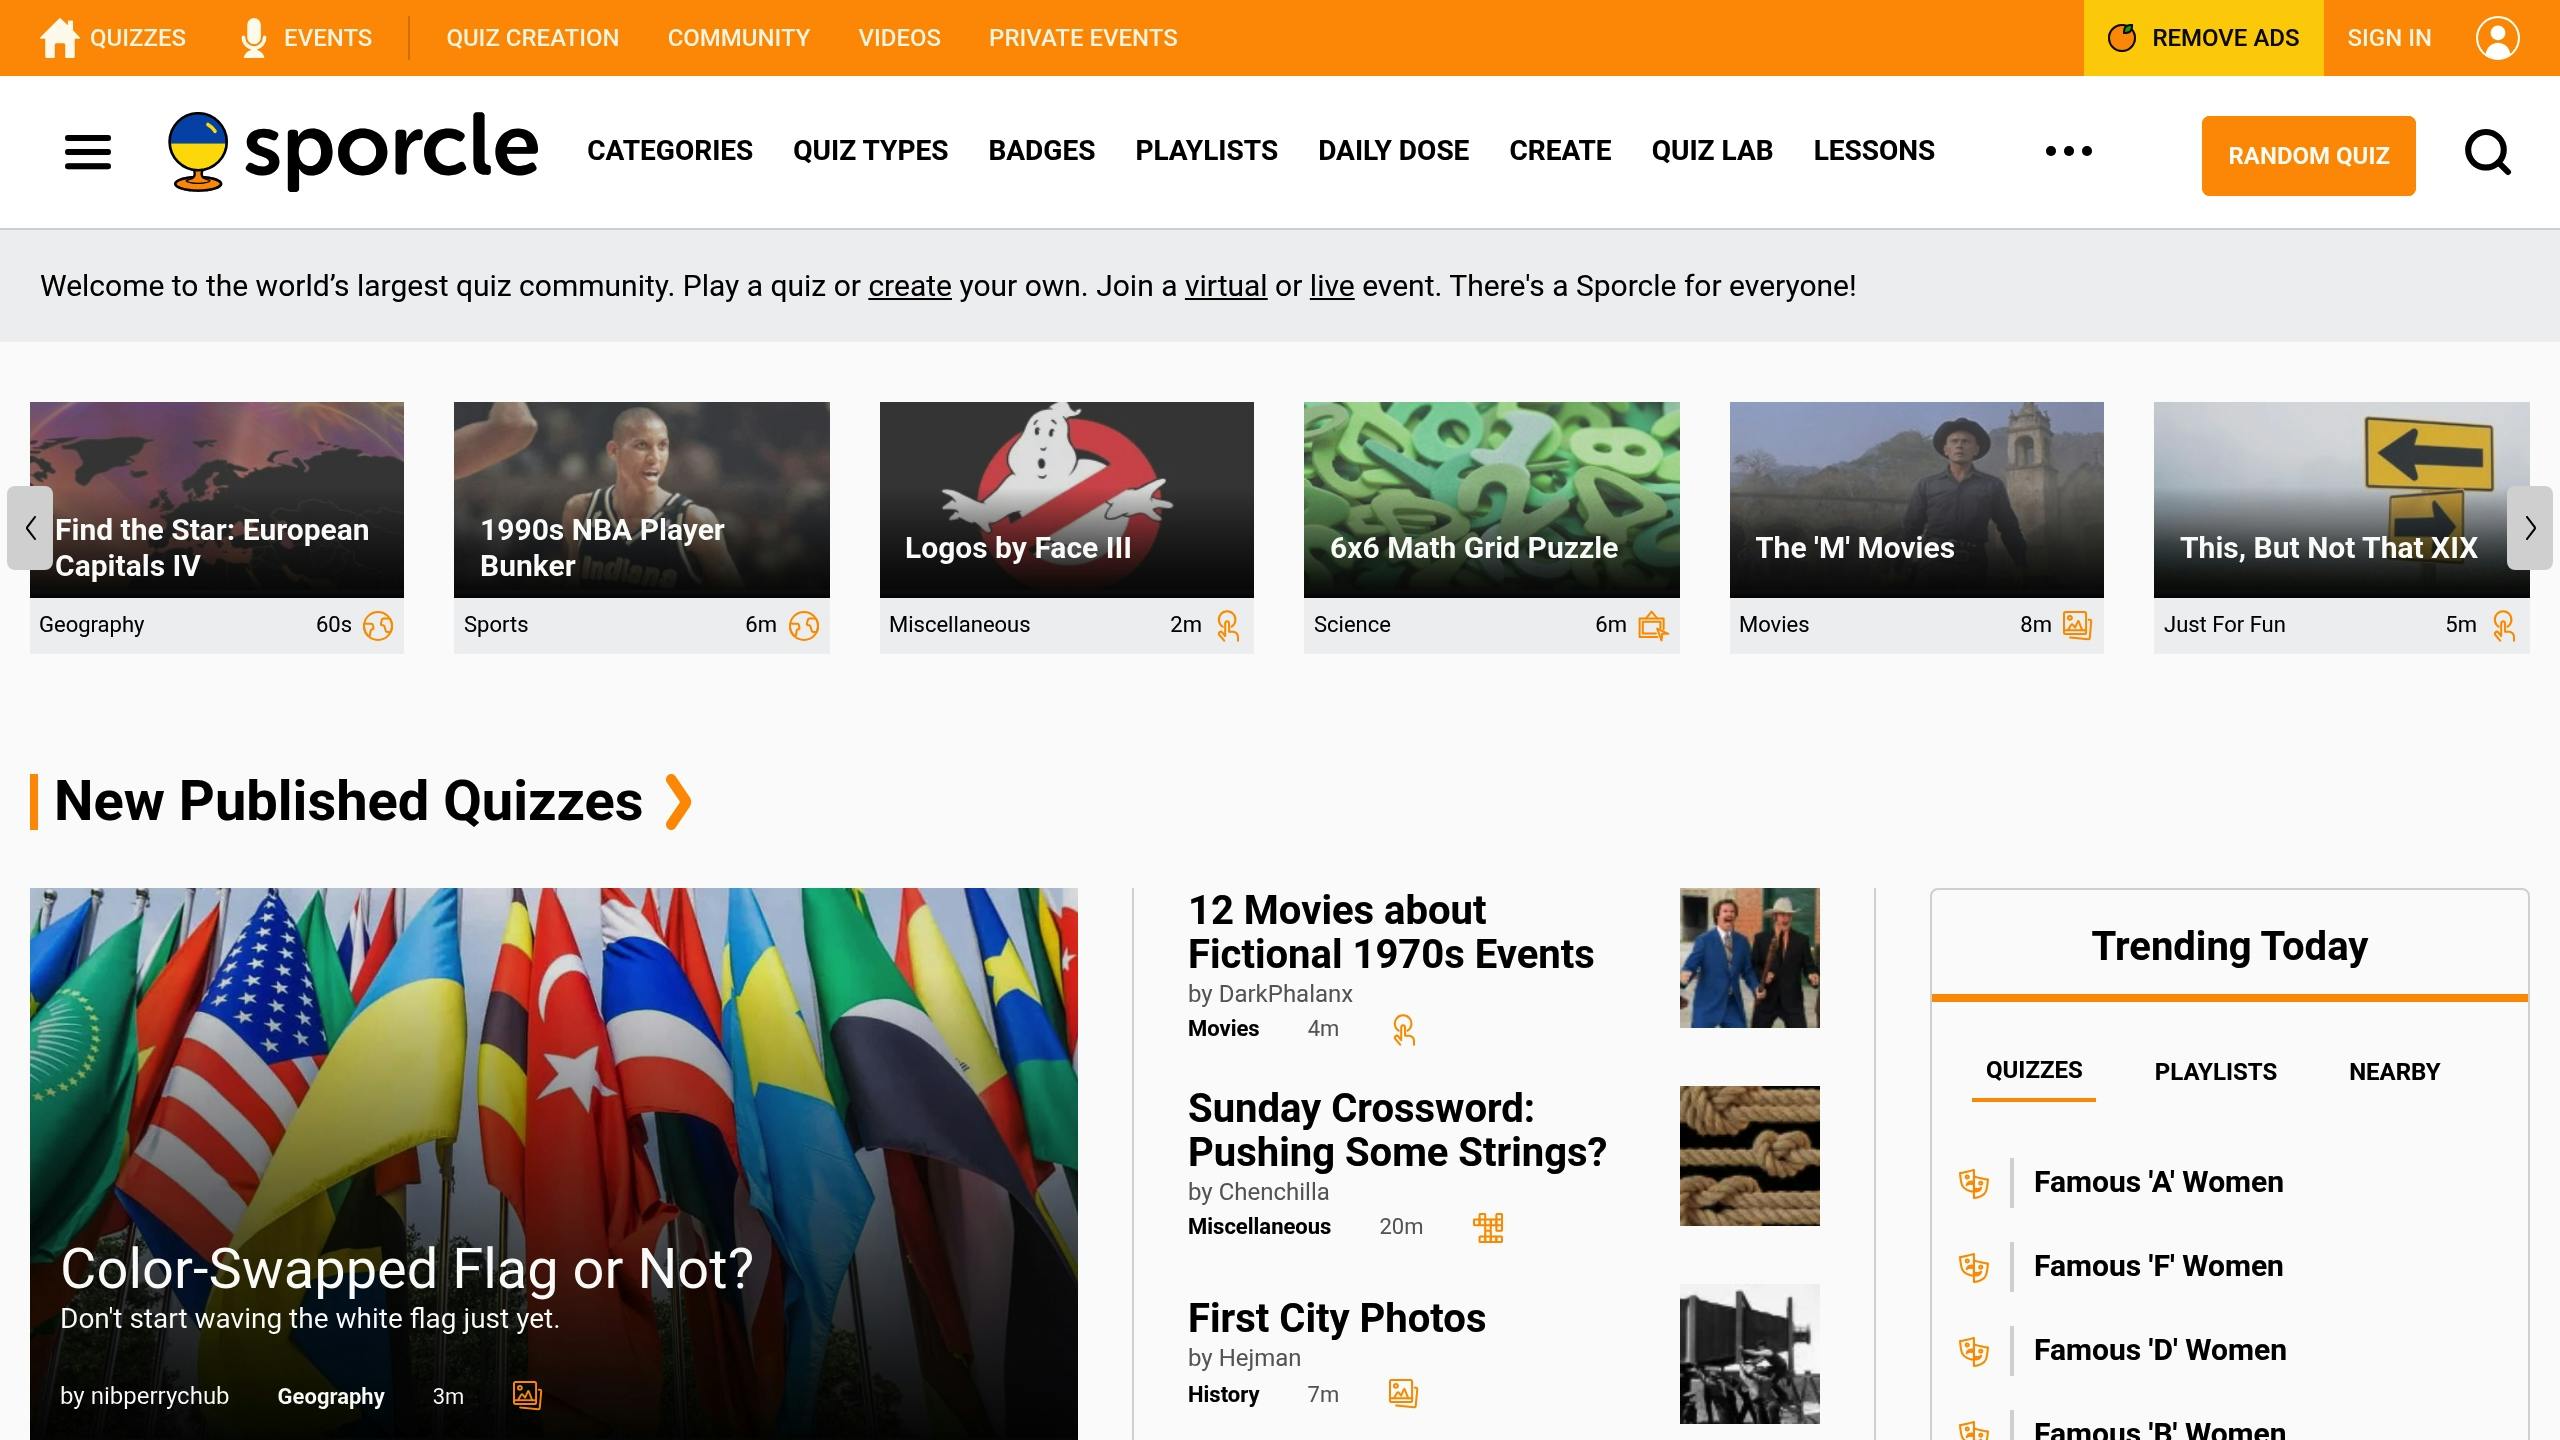
Task: Click the map quiz-type icon on Geography card
Action: [x=378, y=626]
